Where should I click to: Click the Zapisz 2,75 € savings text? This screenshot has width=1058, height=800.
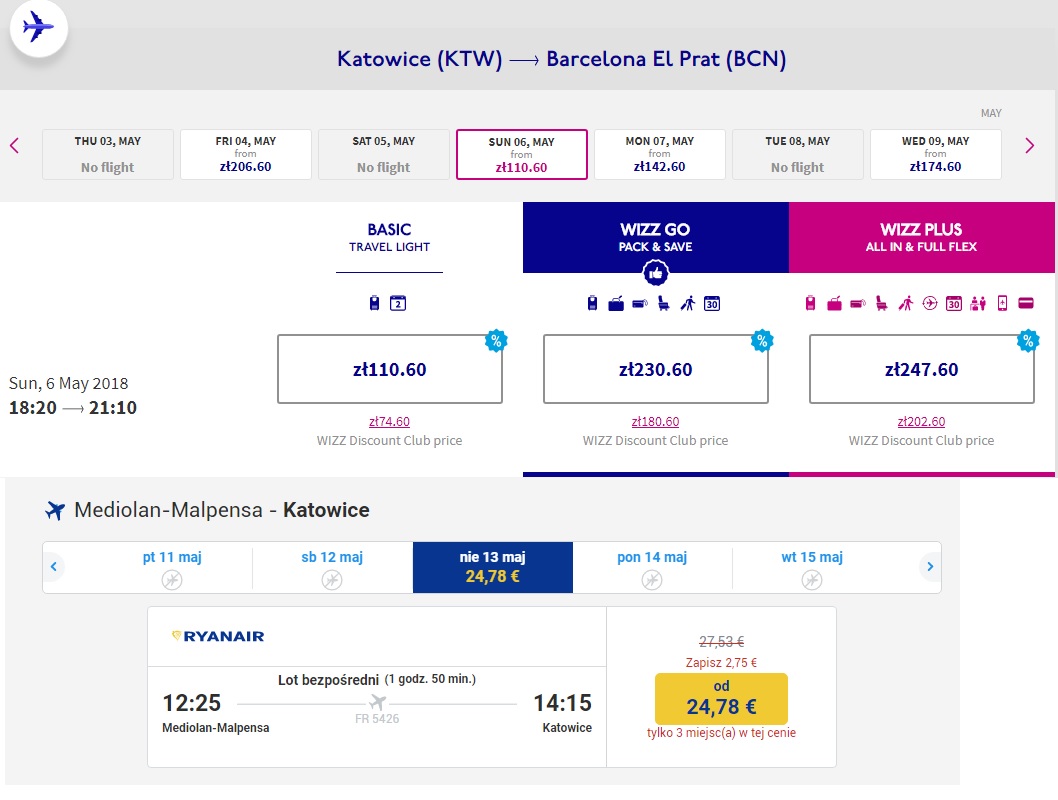pyautogui.click(x=721, y=662)
